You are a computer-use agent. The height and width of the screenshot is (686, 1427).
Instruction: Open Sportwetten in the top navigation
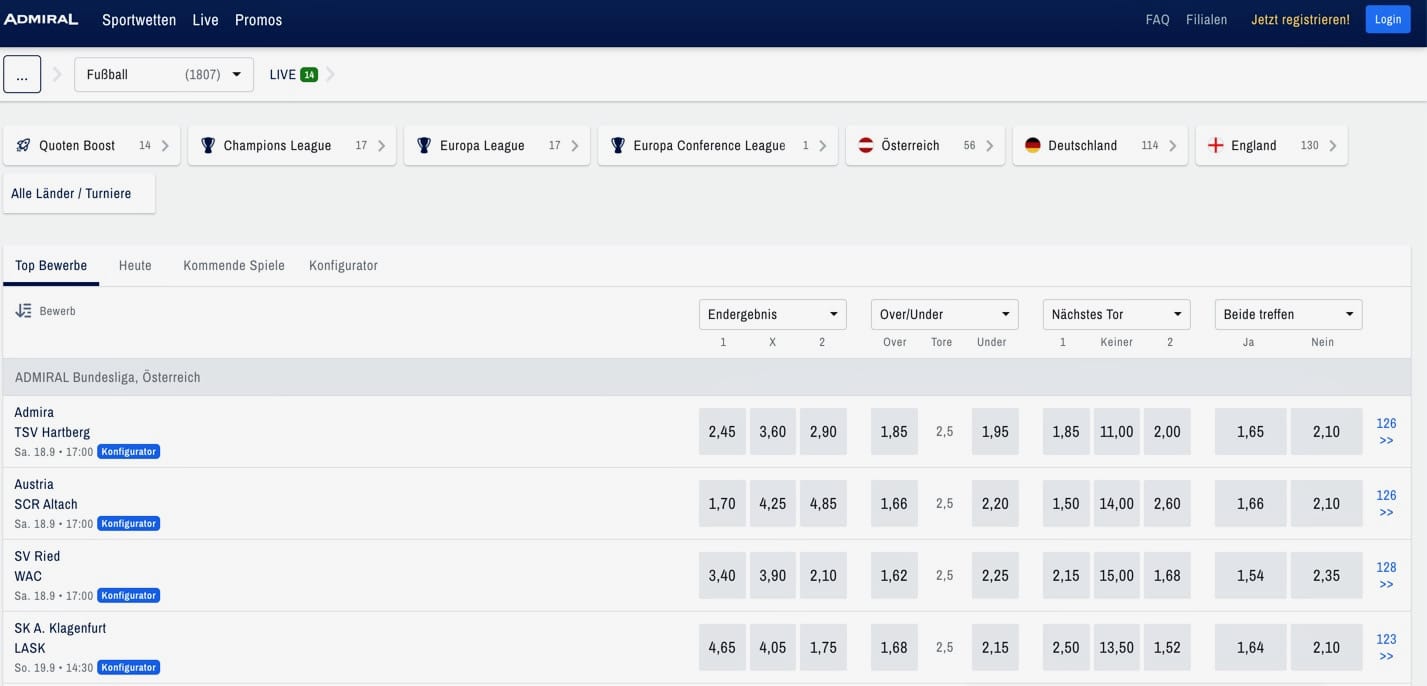[x=139, y=20]
